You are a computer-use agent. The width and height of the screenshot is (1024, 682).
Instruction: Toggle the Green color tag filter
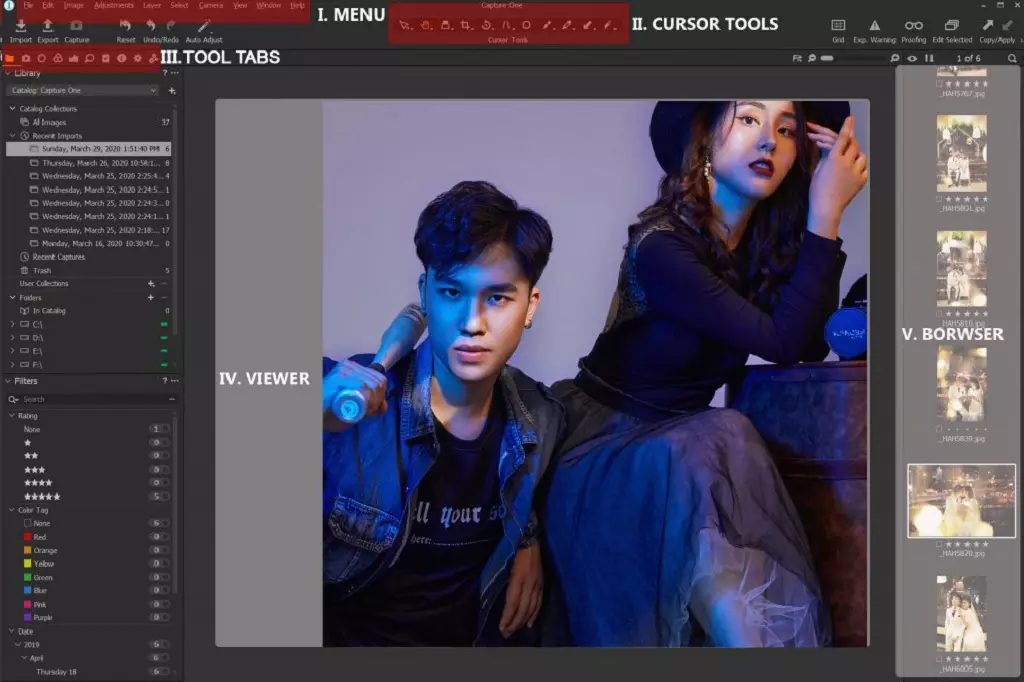(159, 577)
